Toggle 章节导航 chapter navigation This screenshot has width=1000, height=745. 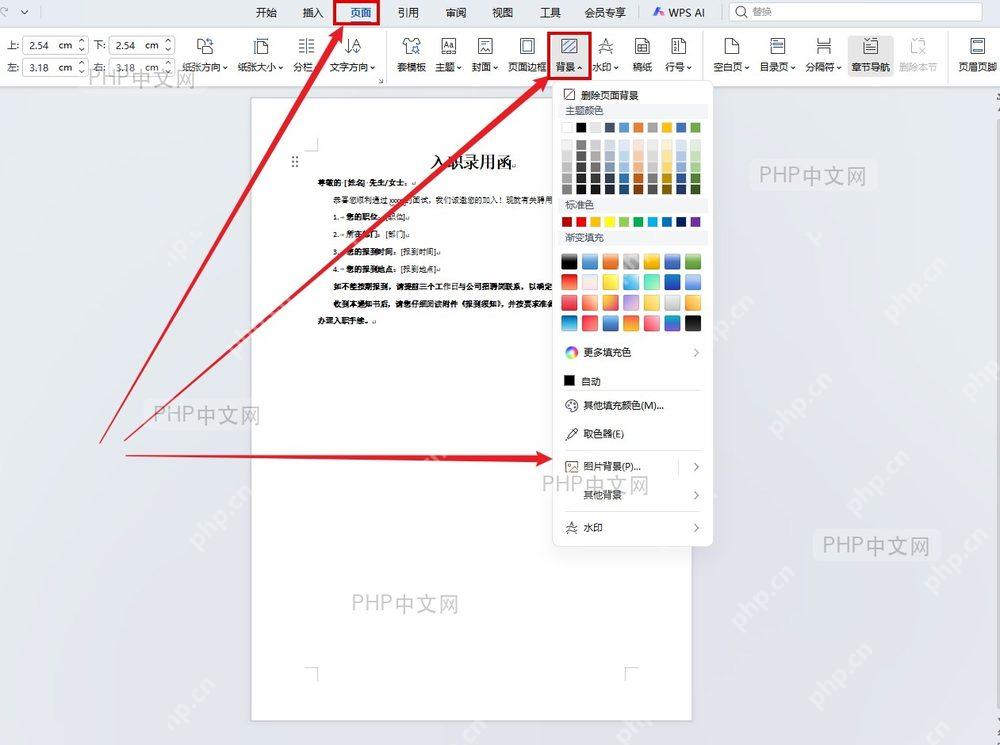pyautogui.click(x=871, y=55)
